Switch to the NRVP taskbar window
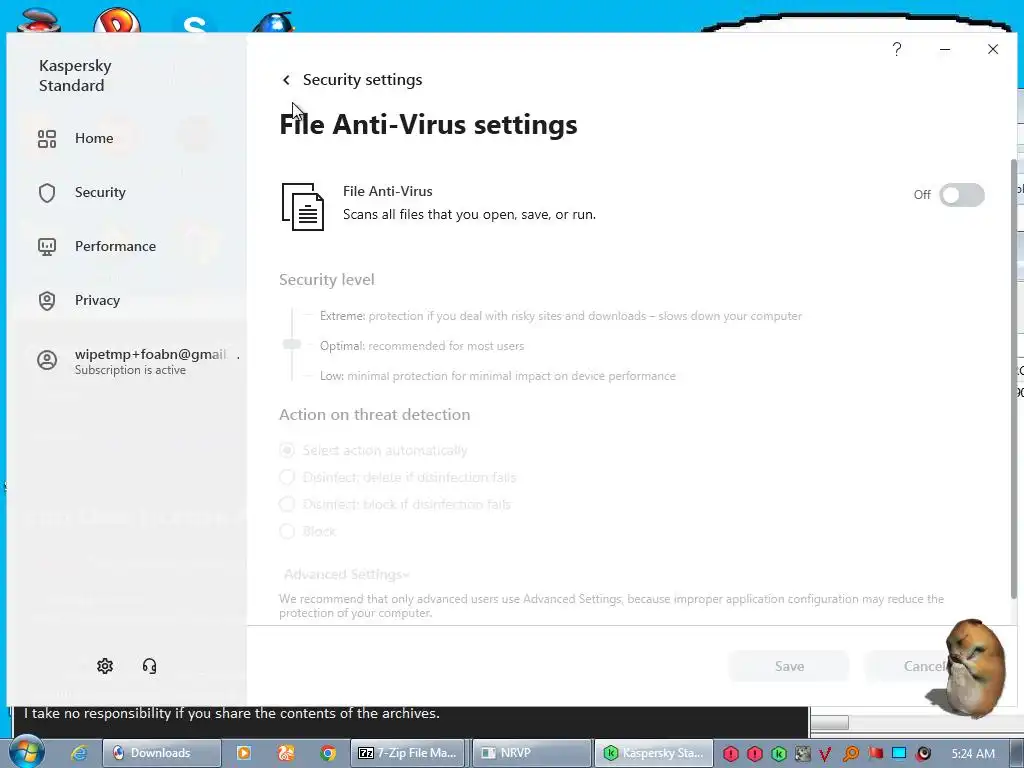 (x=531, y=753)
